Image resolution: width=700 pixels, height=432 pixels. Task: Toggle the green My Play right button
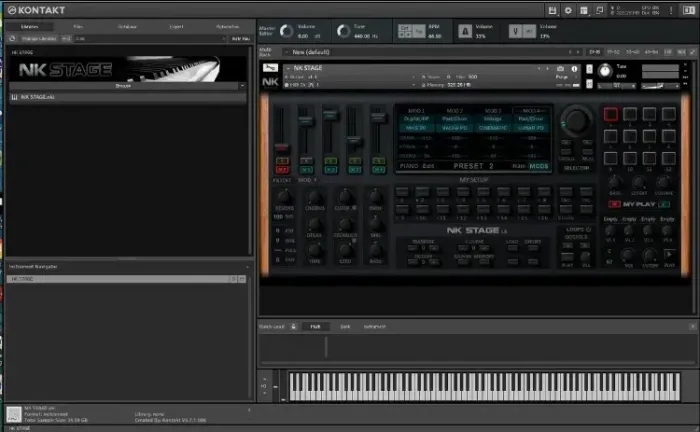coord(664,204)
